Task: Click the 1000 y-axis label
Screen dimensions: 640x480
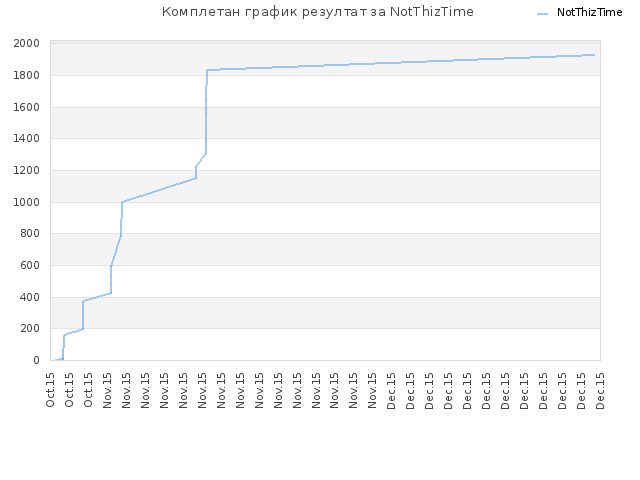Action: 27,202
